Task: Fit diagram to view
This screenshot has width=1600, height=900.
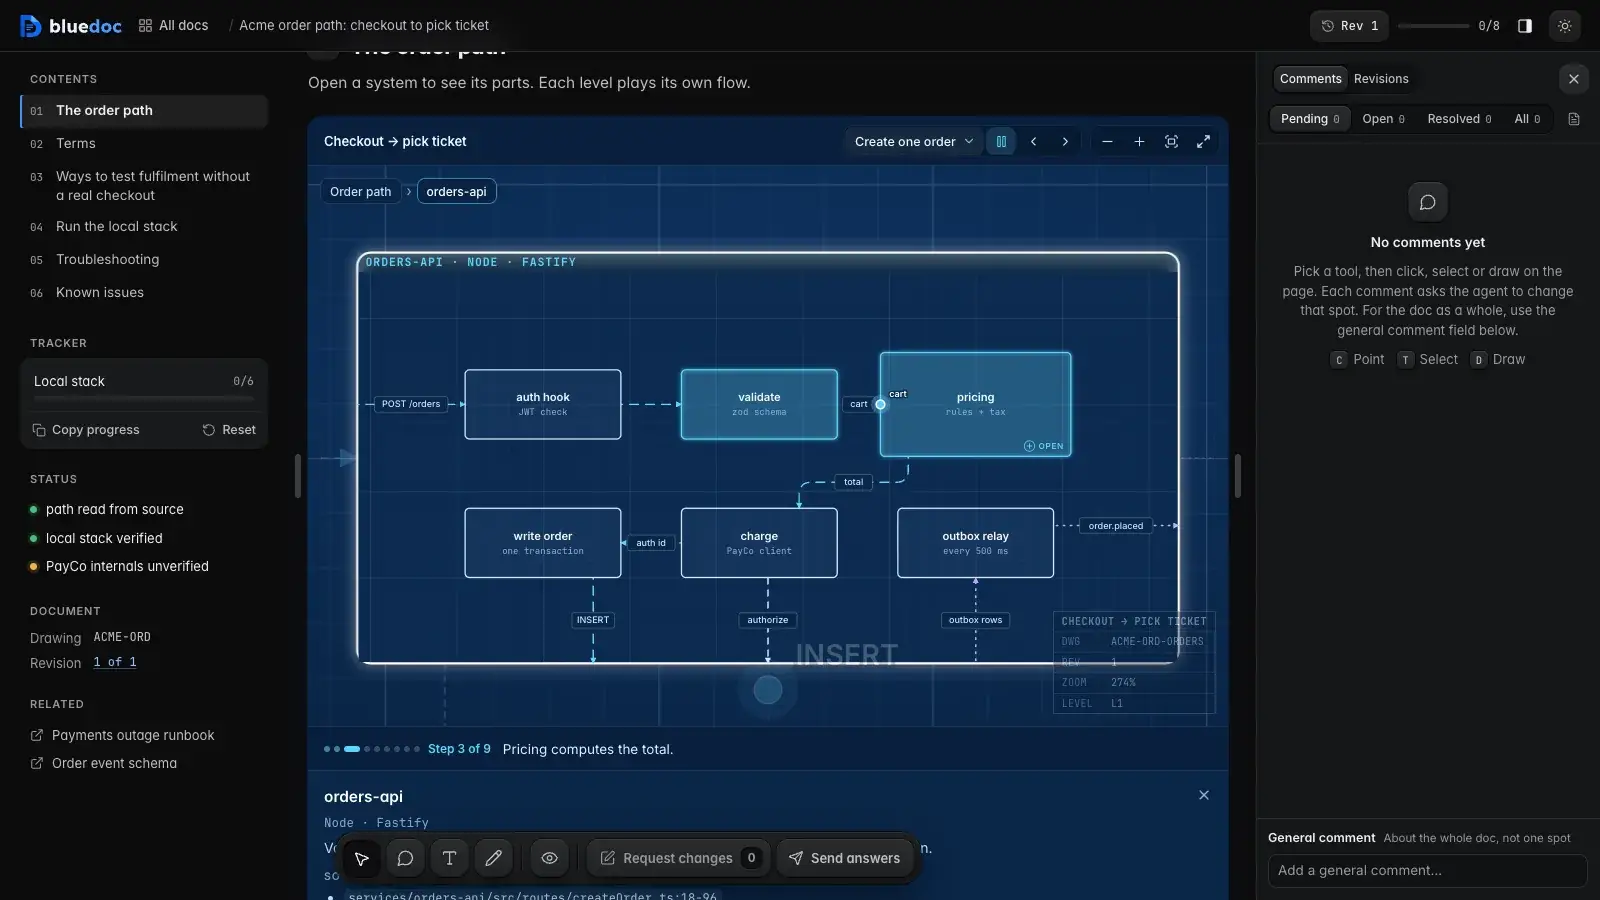Action: (x=1171, y=142)
